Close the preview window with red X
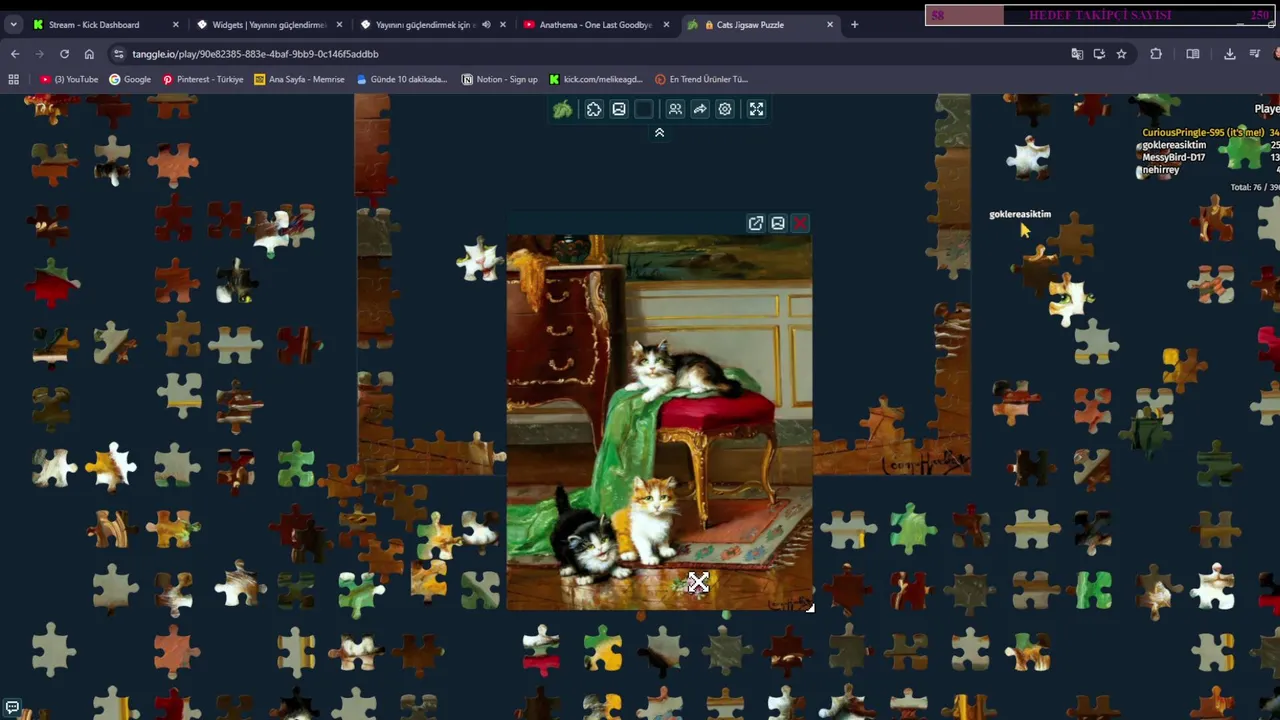 800,223
